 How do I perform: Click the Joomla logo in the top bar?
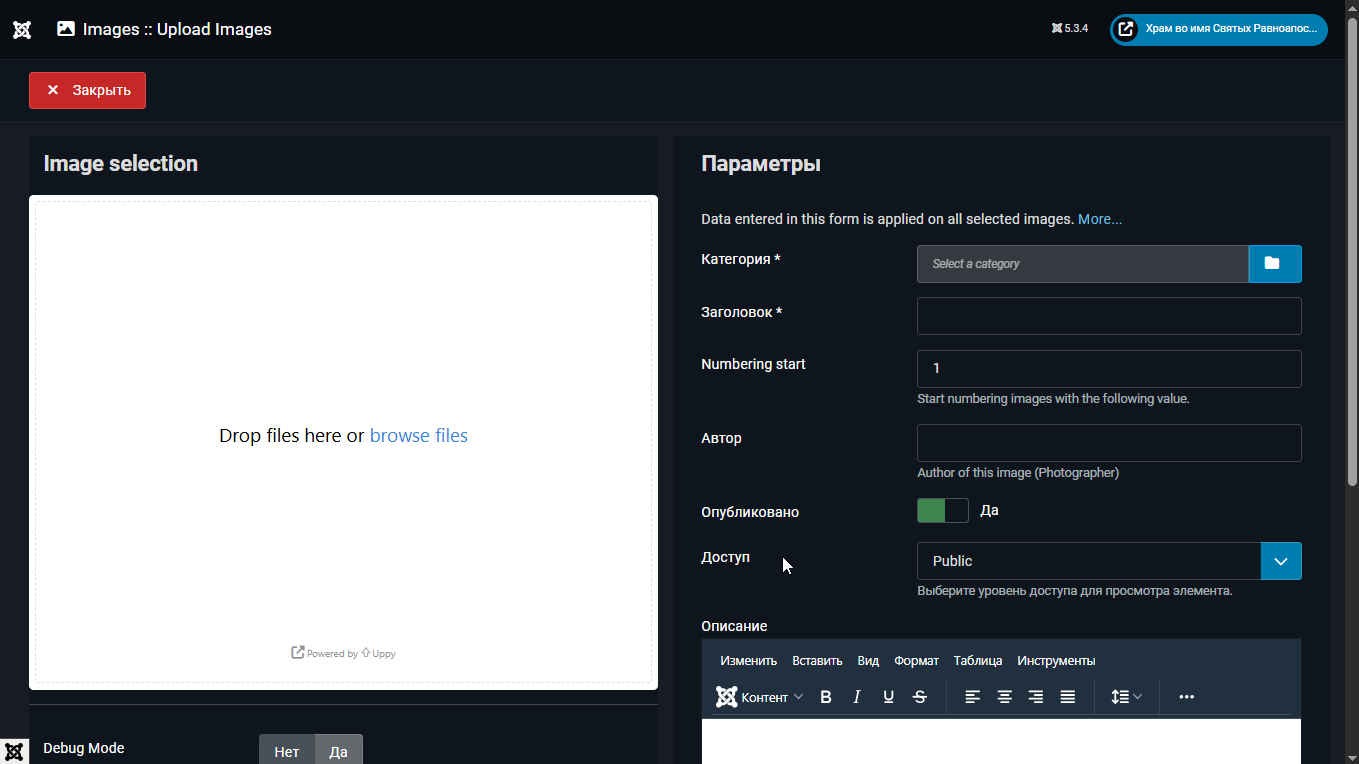point(22,29)
